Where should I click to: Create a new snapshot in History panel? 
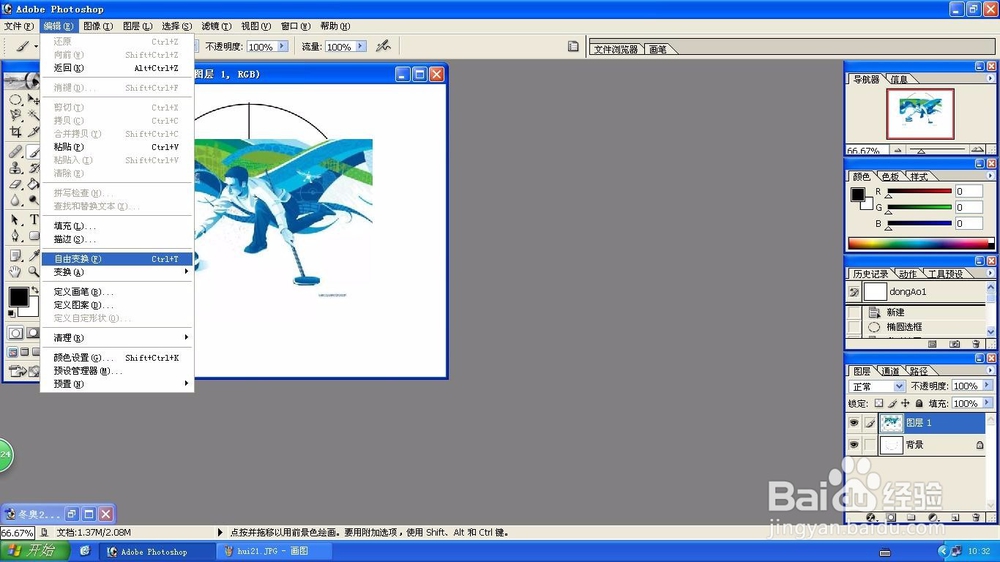(x=954, y=344)
